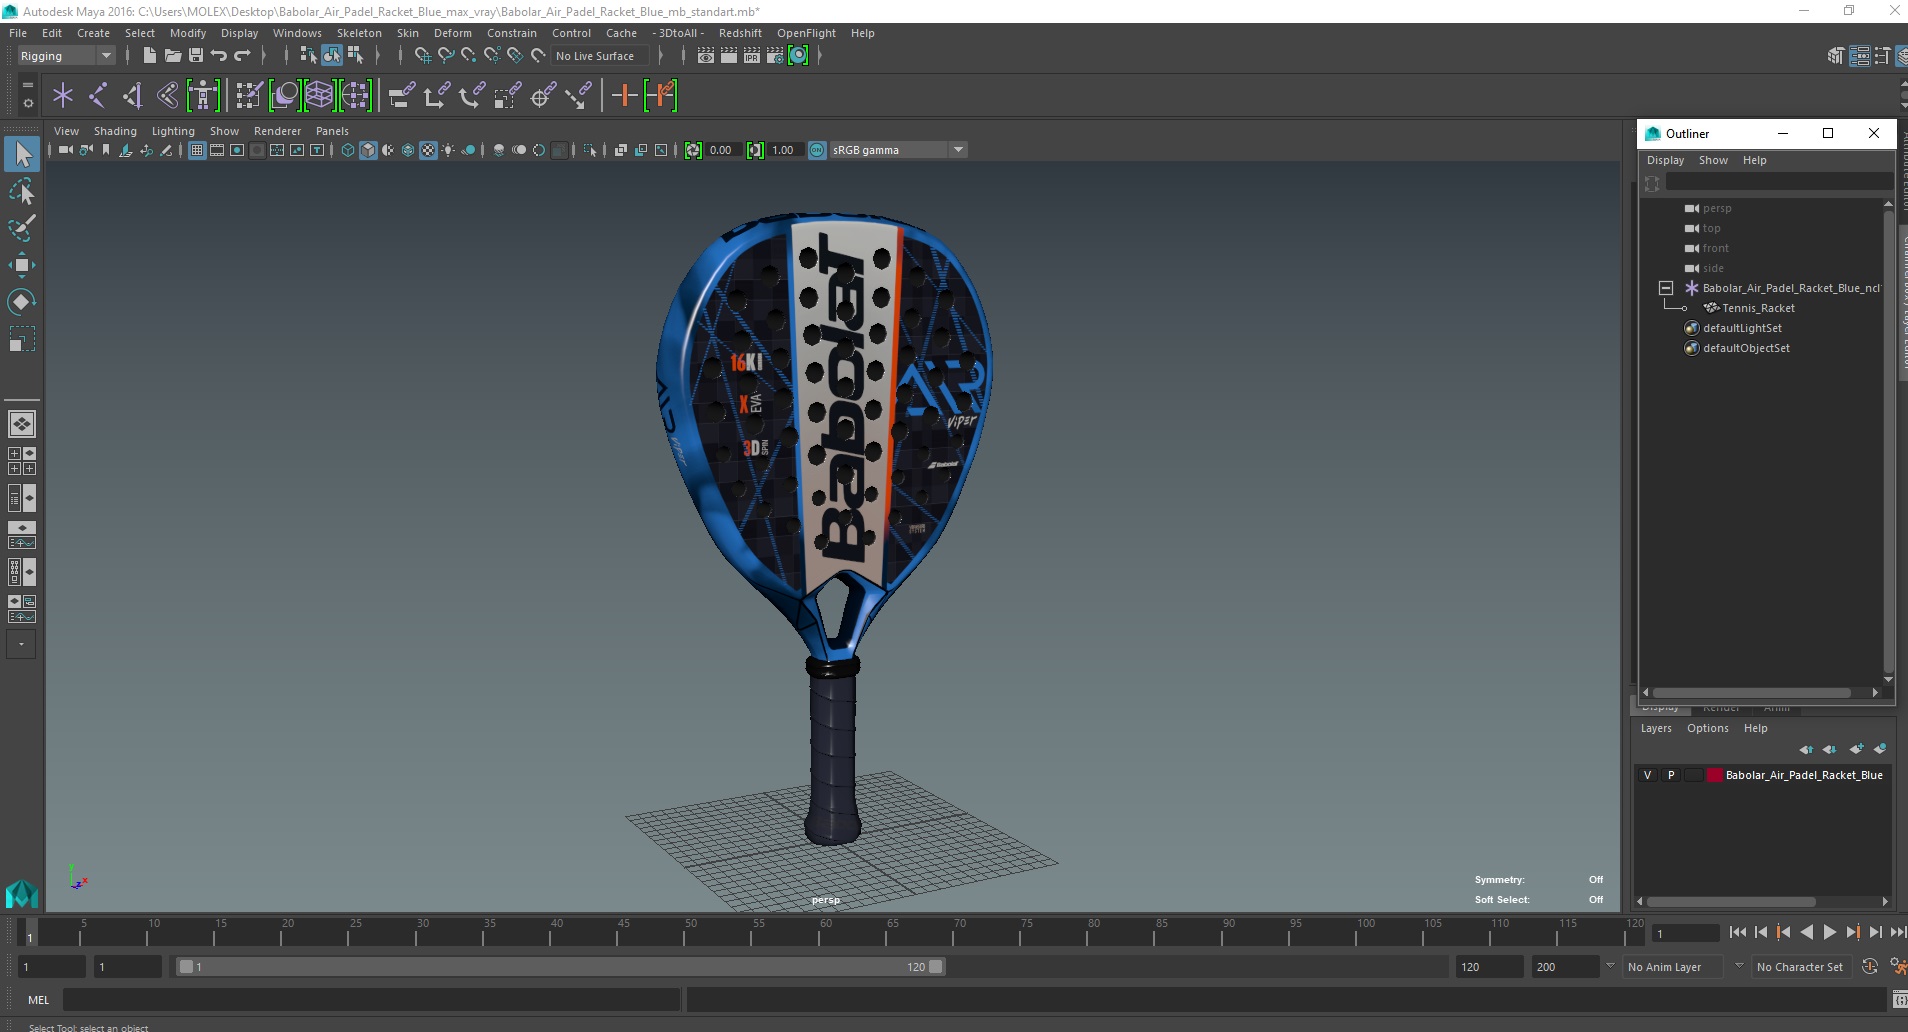Redo the last action
This screenshot has width=1908, height=1032.
(x=242, y=56)
